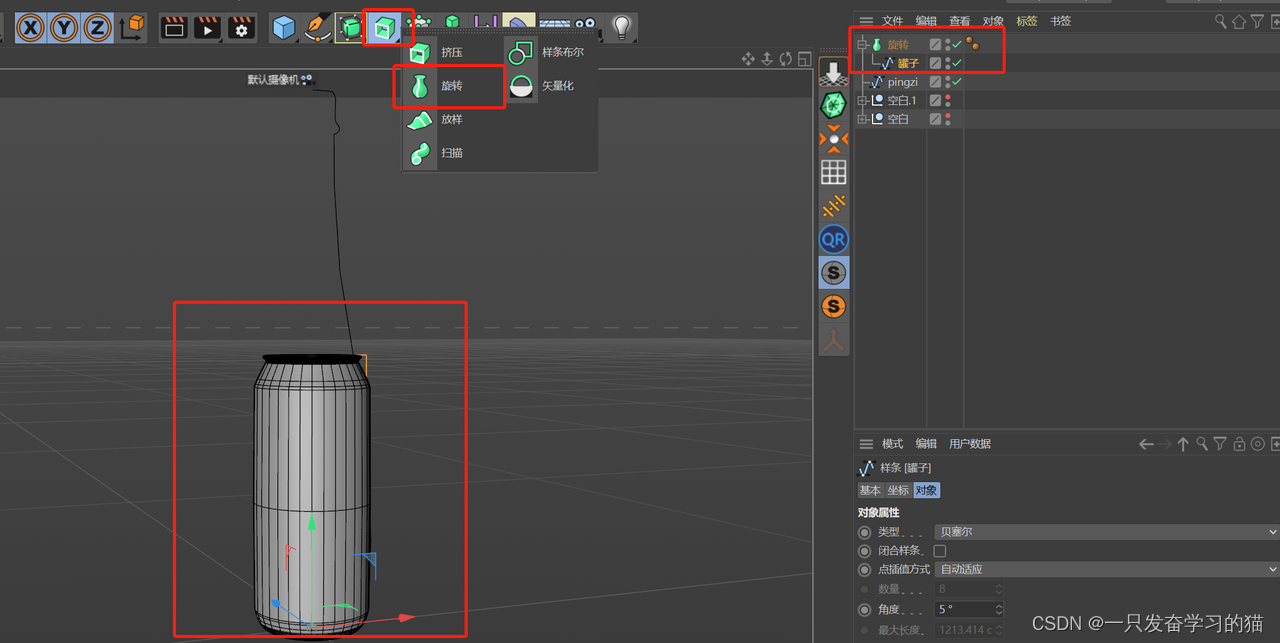Image resolution: width=1280 pixels, height=643 pixels.
Task: Click the lock icon in the Attribute Manager
Action: [x=1239, y=443]
